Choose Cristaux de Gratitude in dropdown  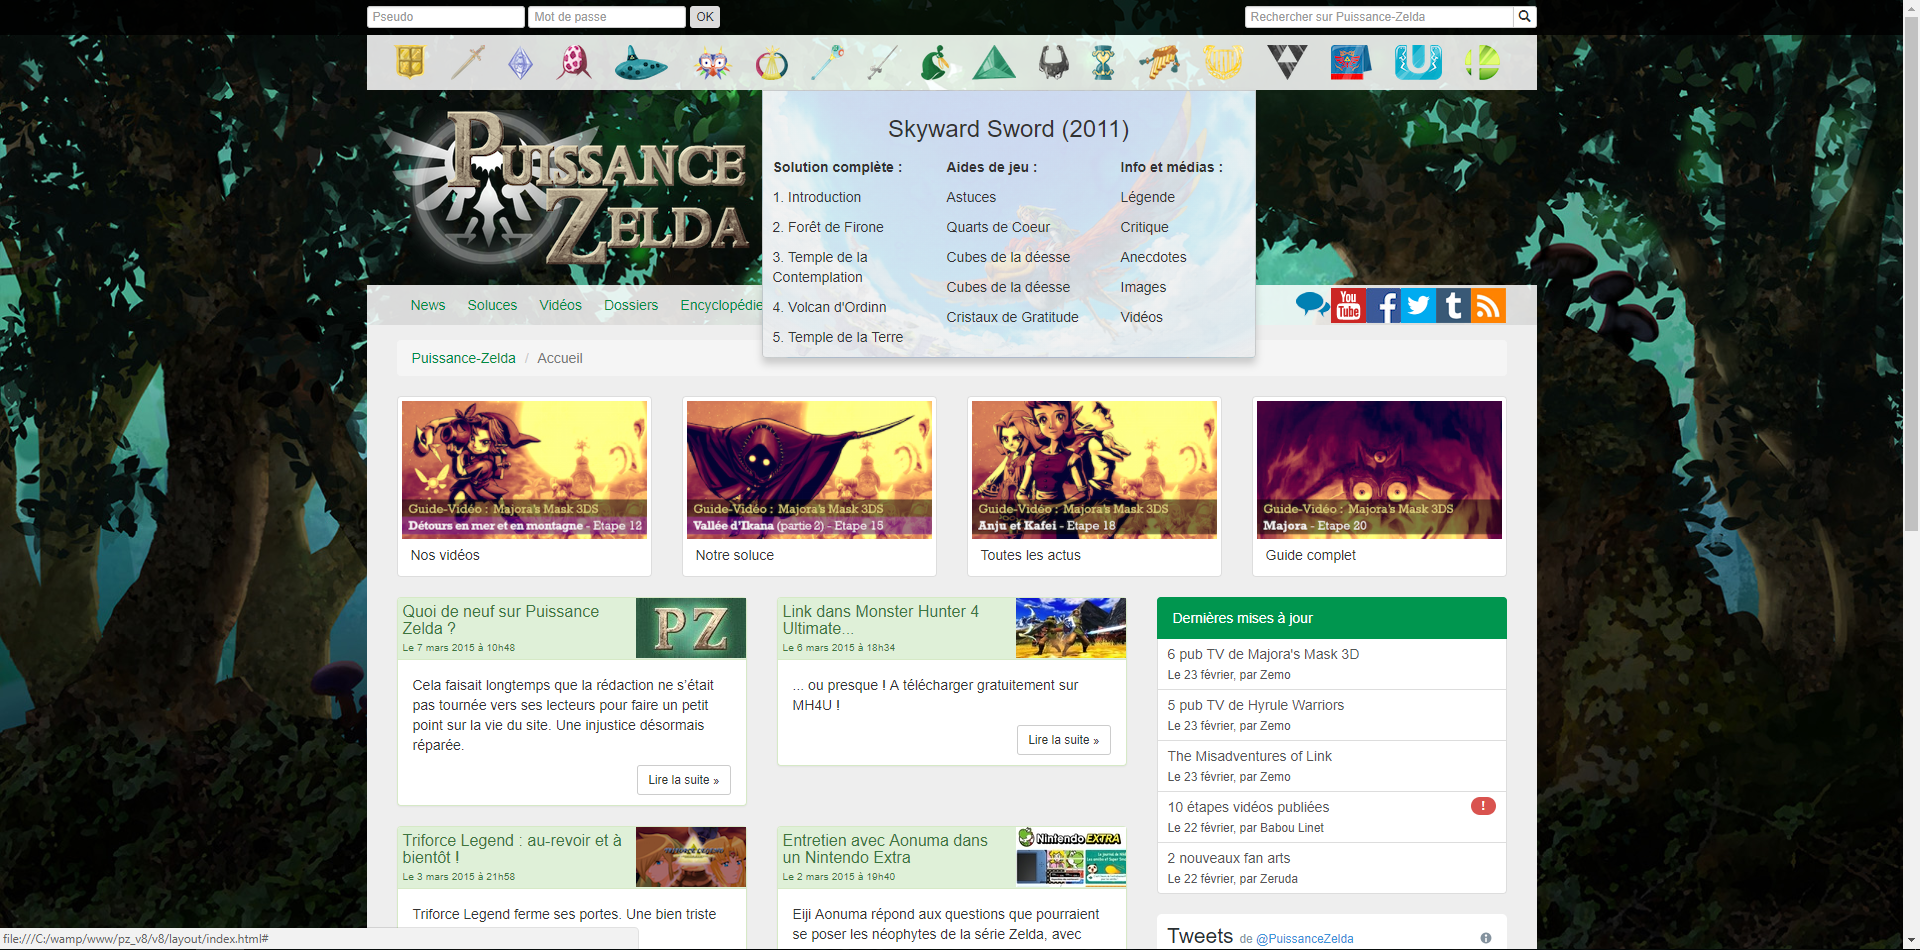pyautogui.click(x=1012, y=317)
